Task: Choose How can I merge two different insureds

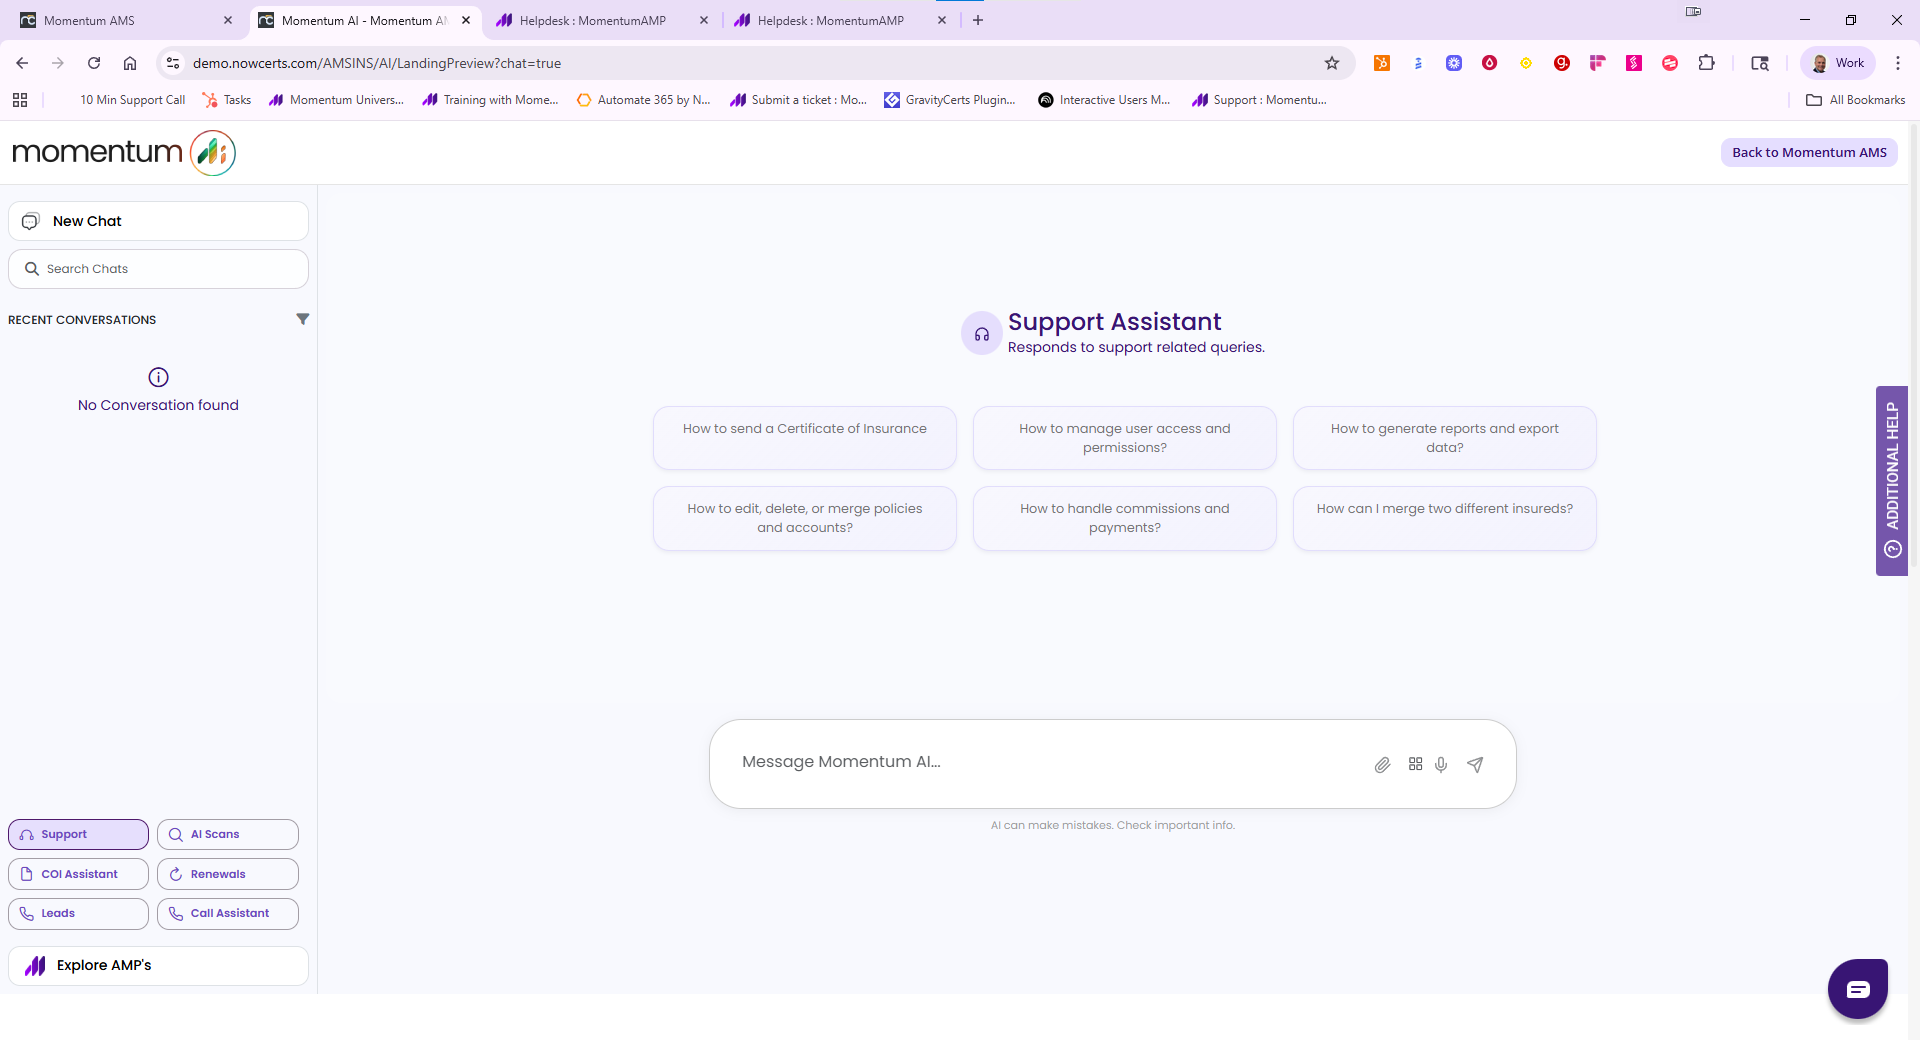Action: point(1445,518)
